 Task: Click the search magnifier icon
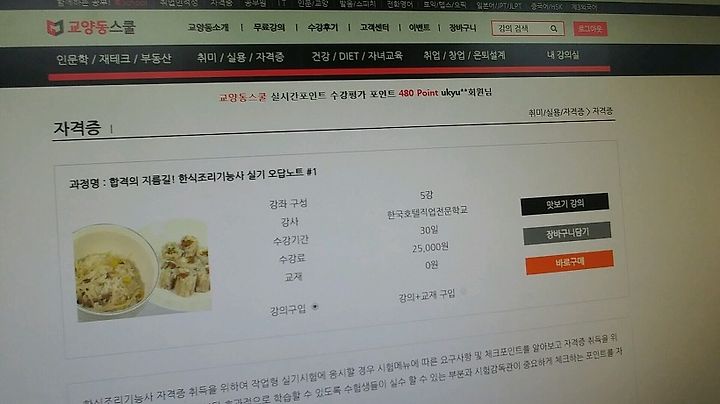coord(554,28)
